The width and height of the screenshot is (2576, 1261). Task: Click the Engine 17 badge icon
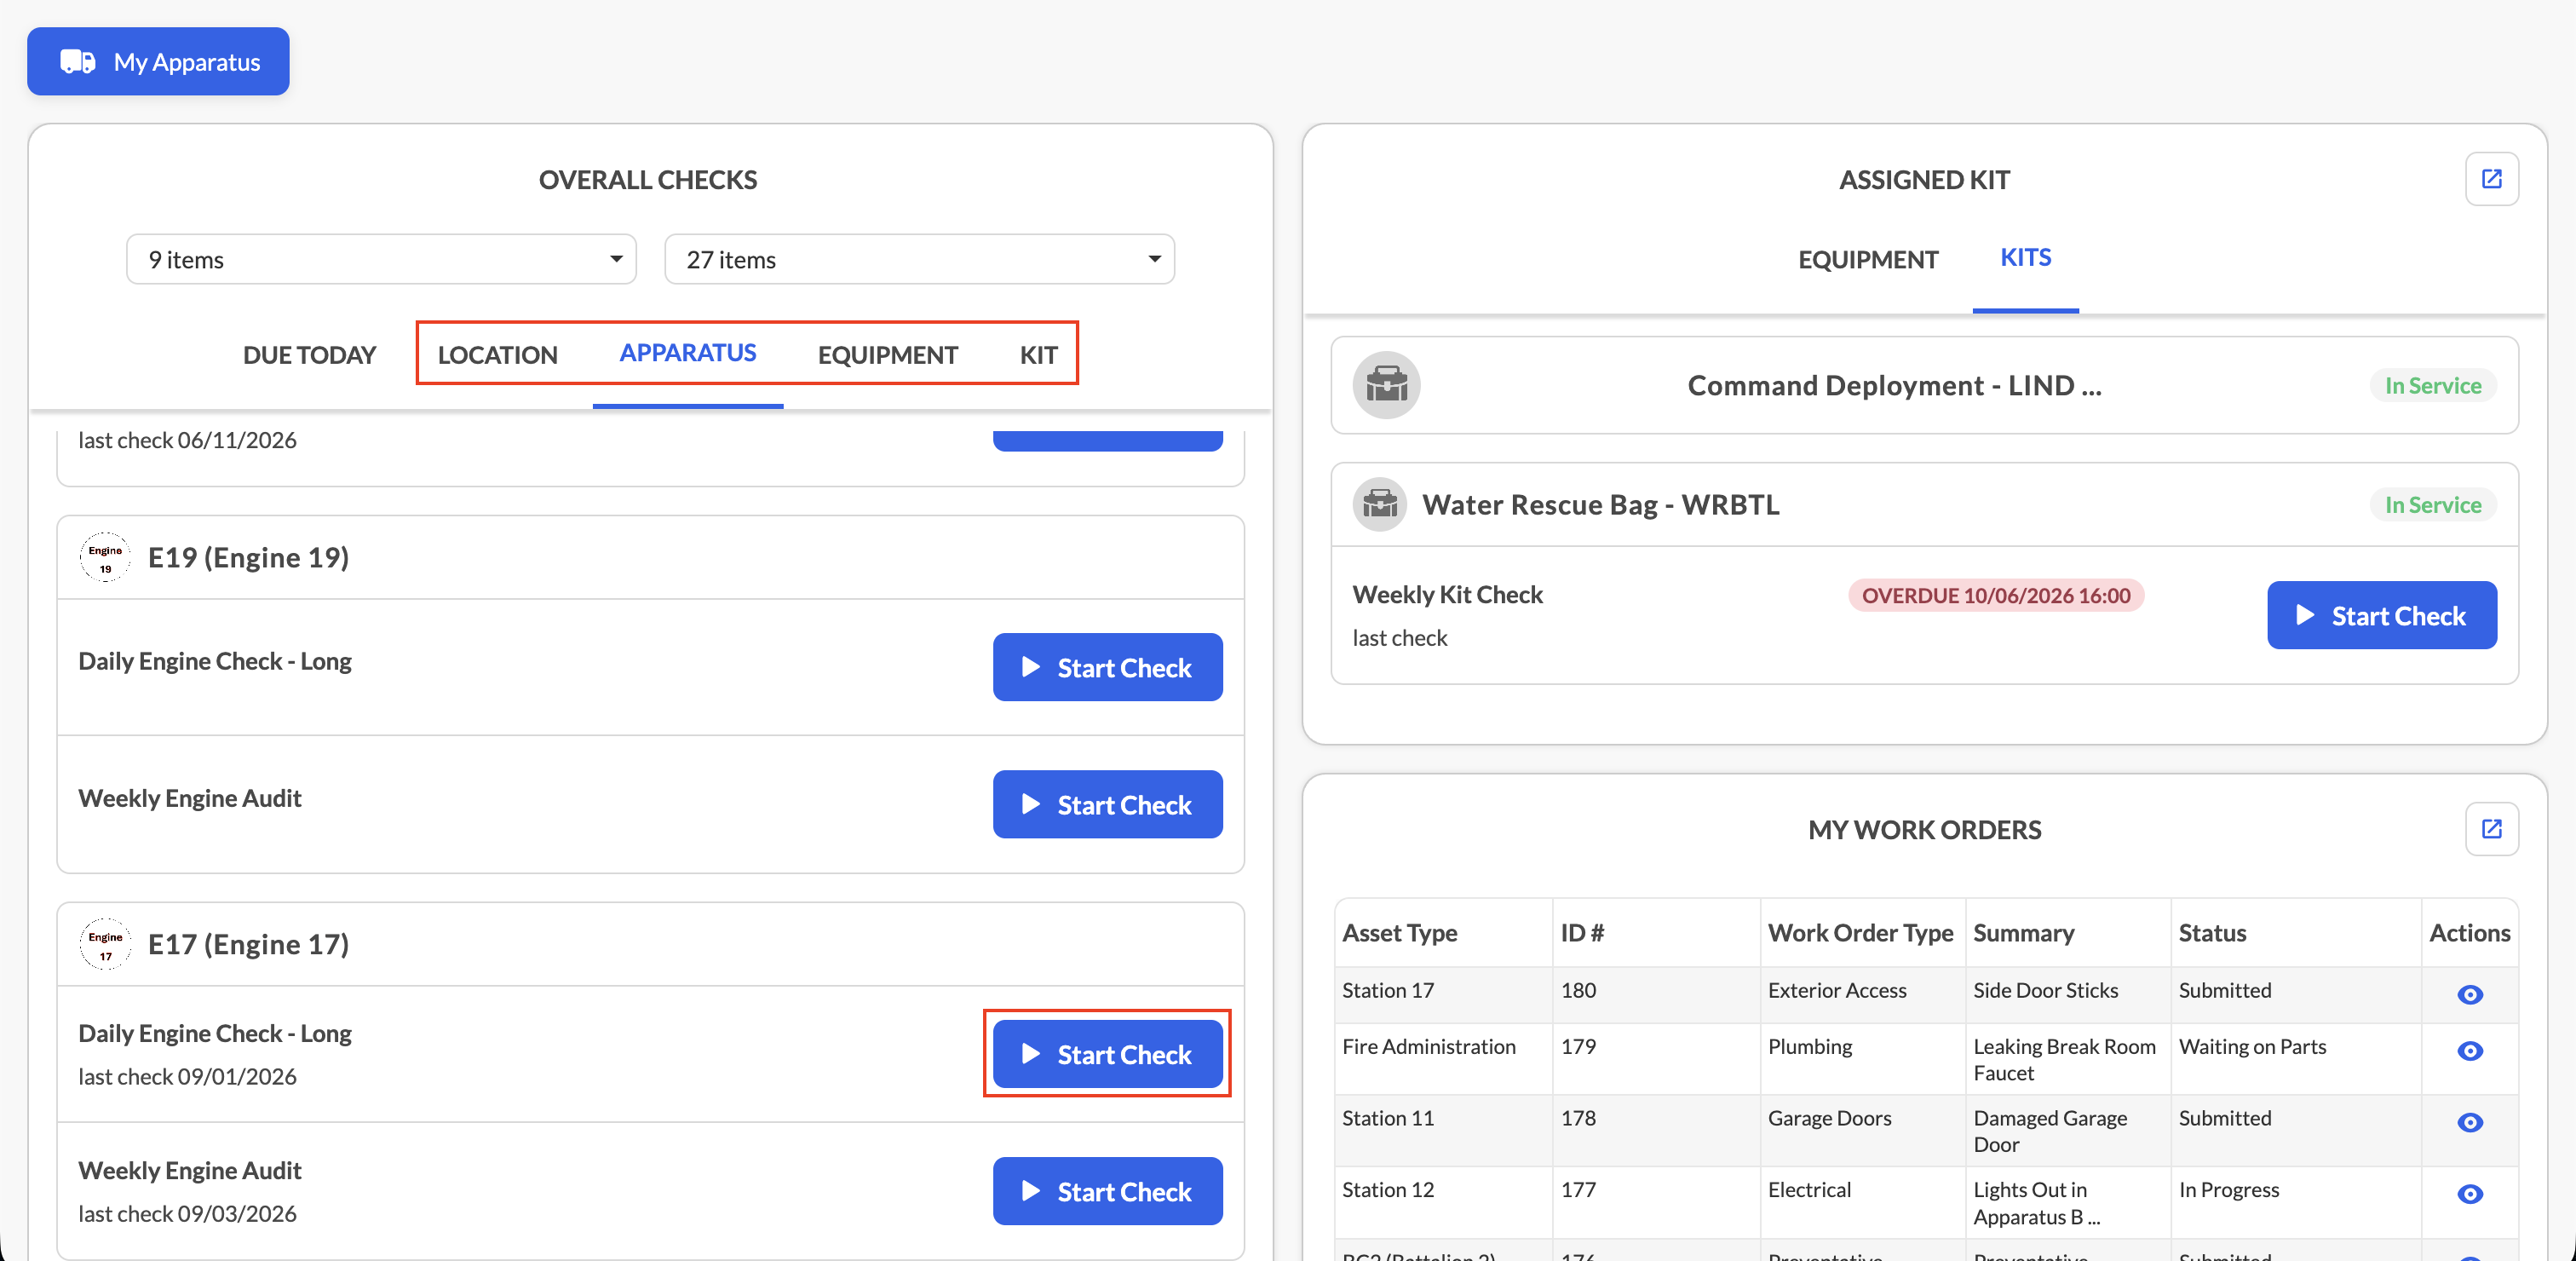pyautogui.click(x=105, y=944)
